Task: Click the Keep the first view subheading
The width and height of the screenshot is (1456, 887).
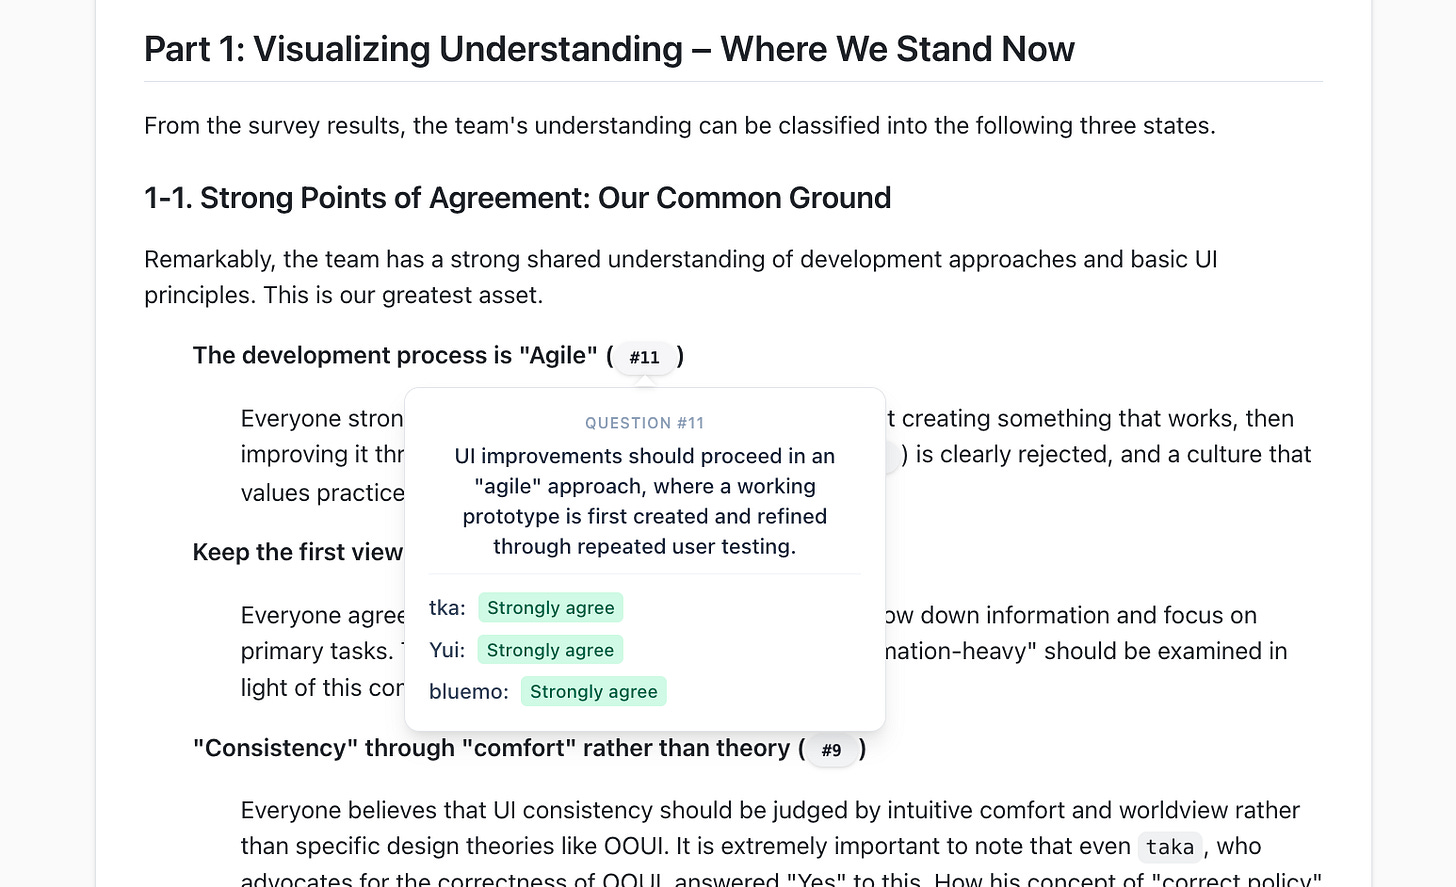Action: tap(298, 552)
